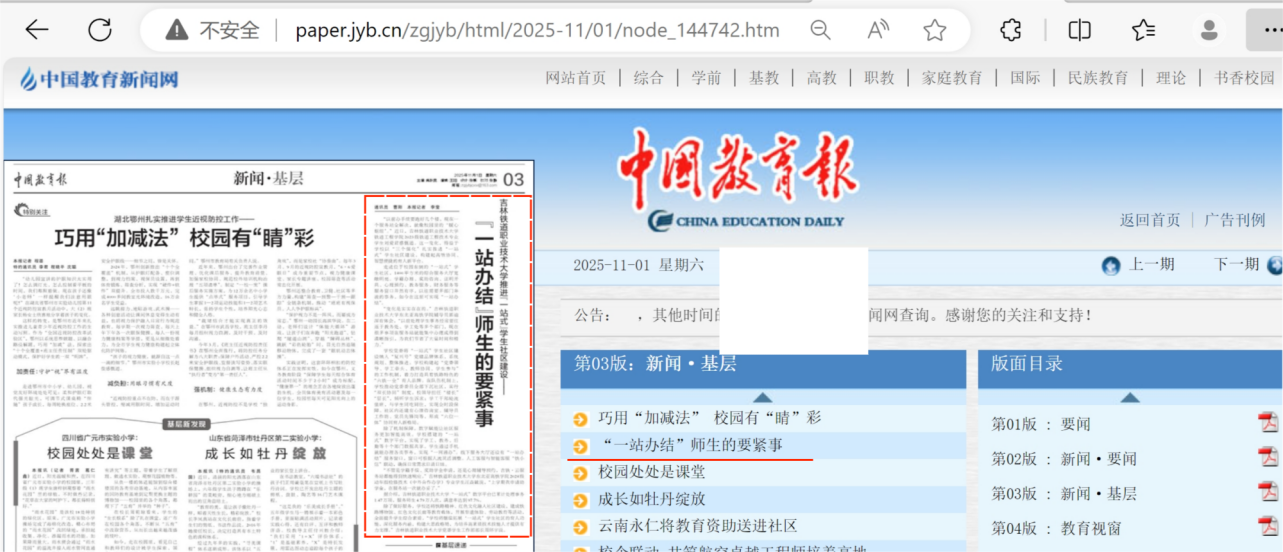
Task: Open the article “一站办结”师生的要紧事
Action: tap(693, 445)
